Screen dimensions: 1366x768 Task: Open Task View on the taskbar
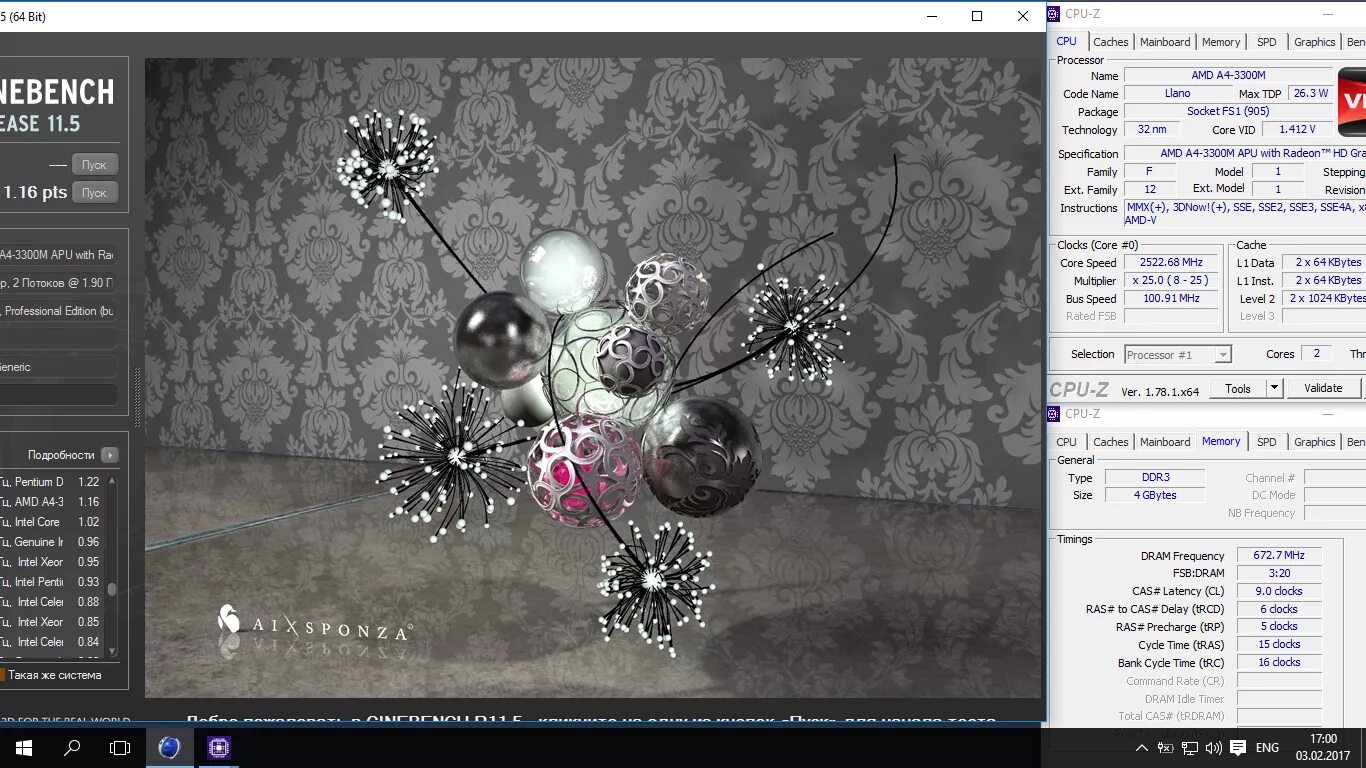click(x=120, y=747)
